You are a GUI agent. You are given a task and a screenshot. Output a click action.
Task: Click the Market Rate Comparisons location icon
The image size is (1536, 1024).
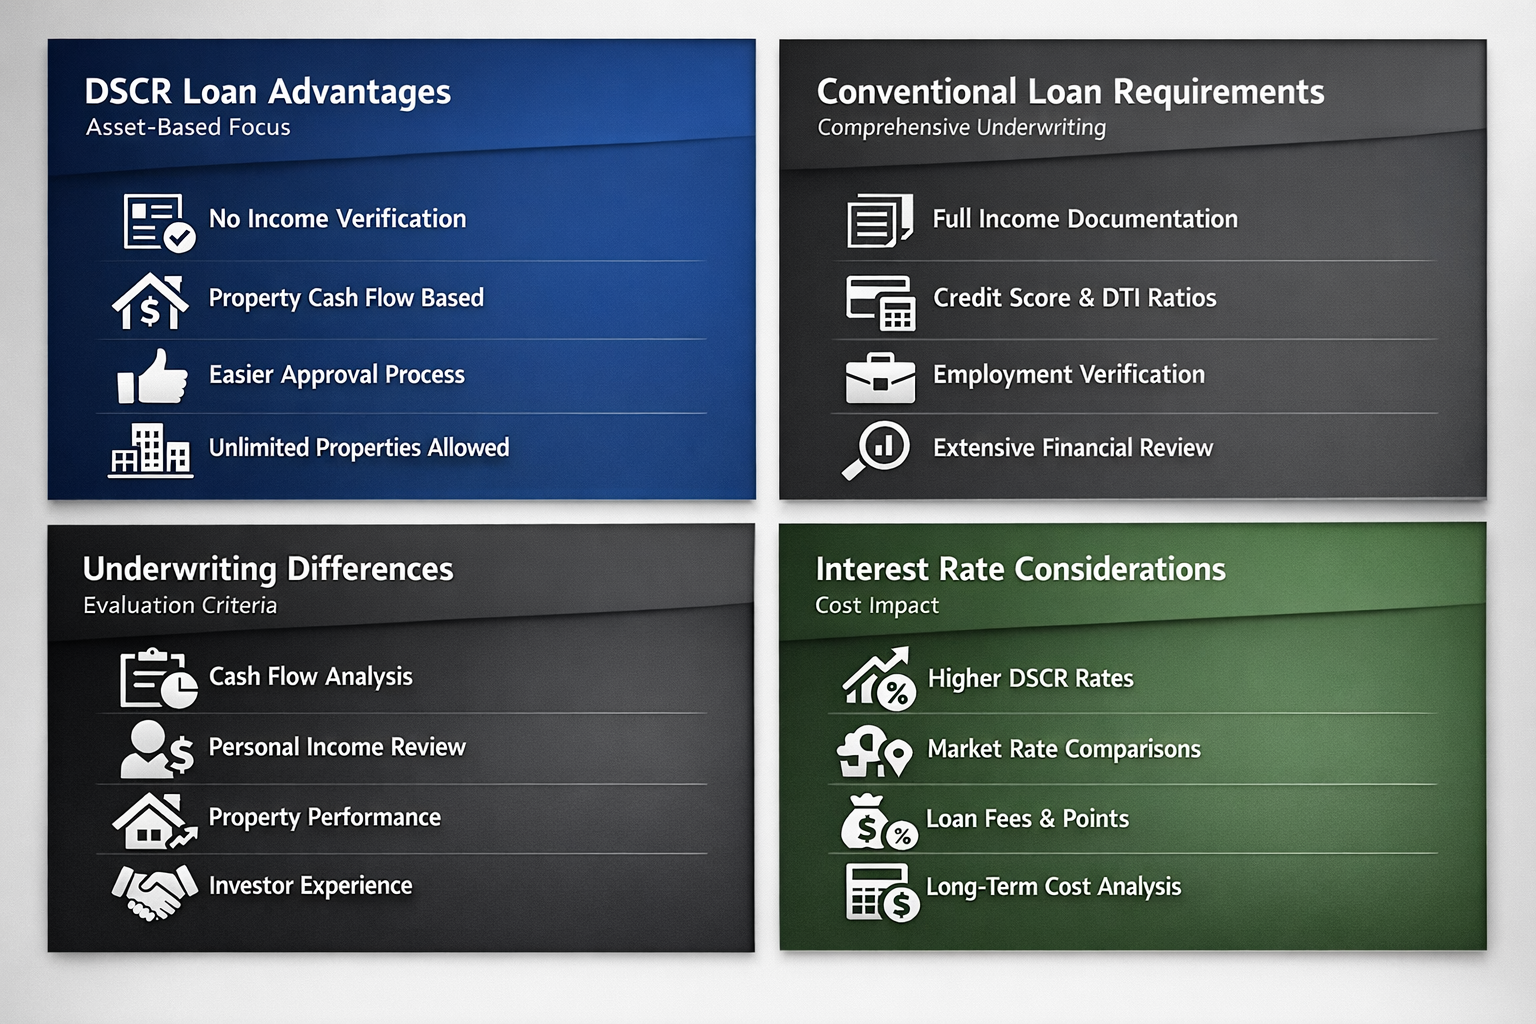click(x=876, y=751)
